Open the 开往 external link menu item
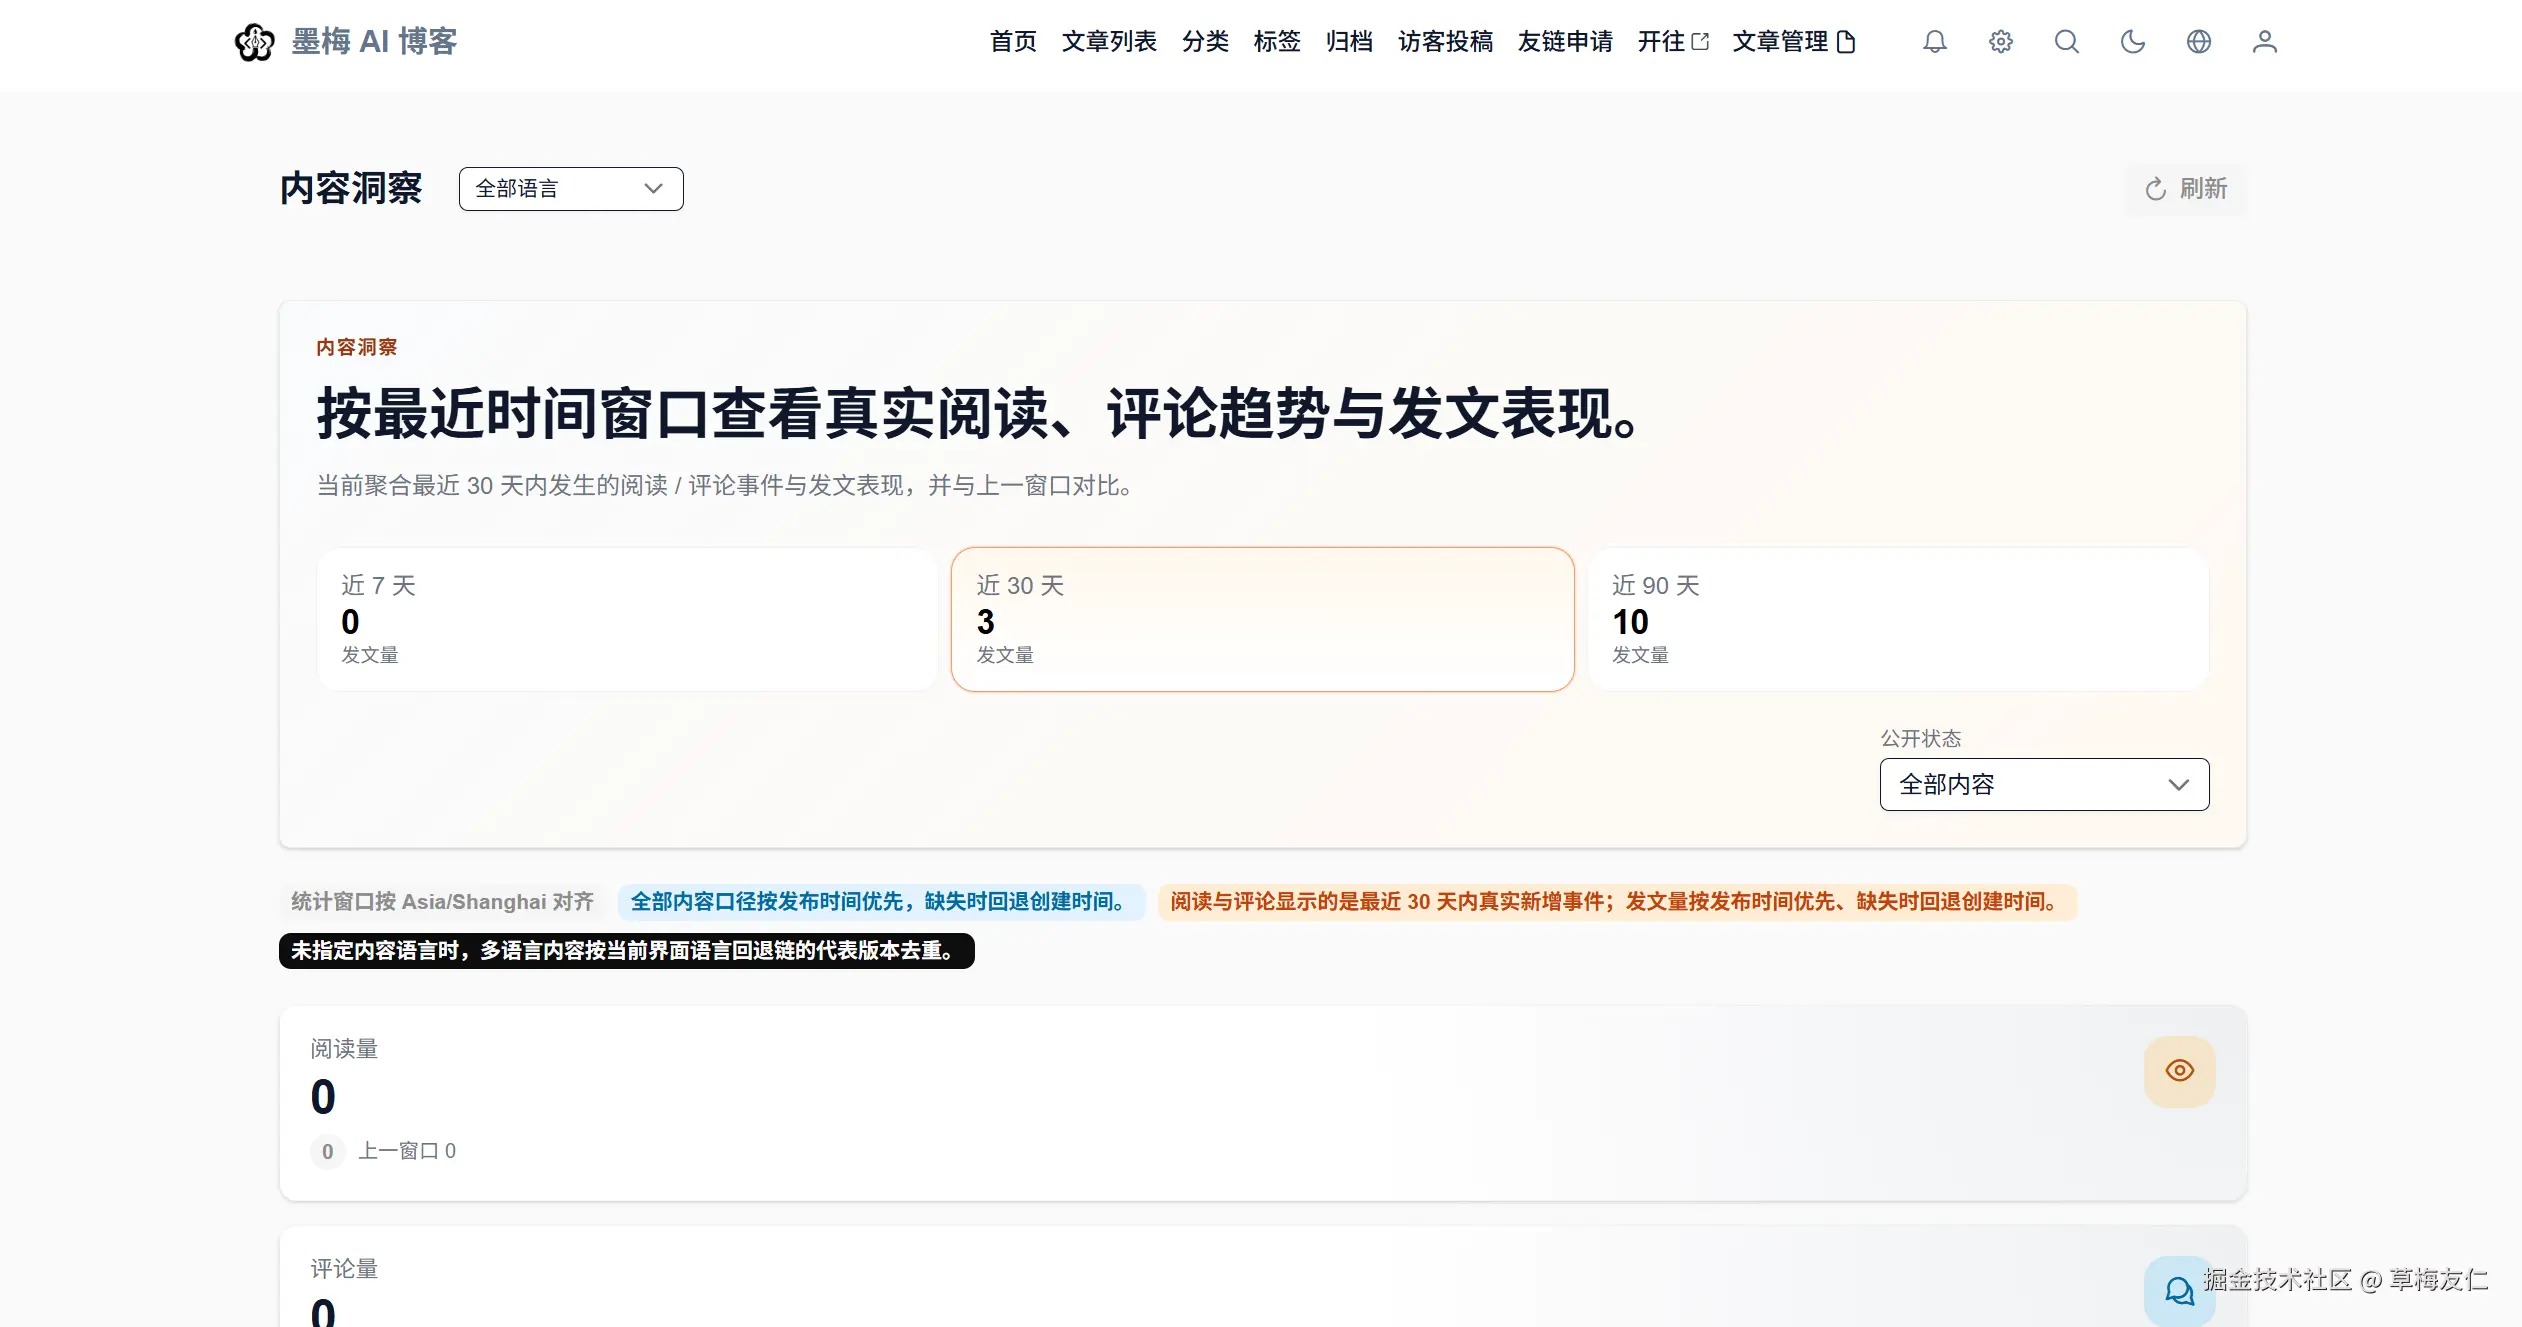 [x=1672, y=42]
